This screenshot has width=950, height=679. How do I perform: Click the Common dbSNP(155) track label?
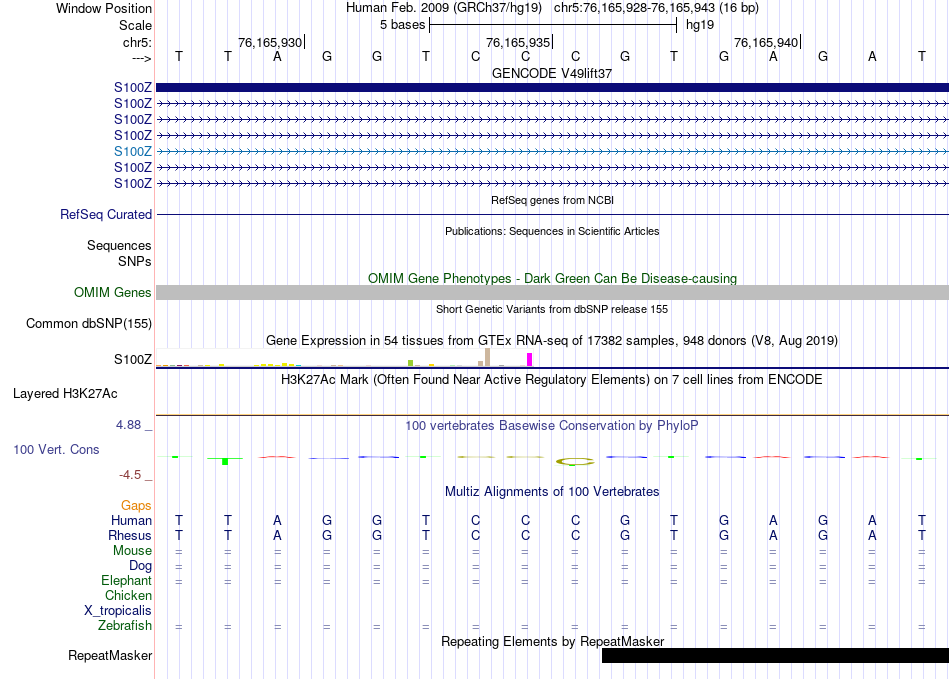coord(89,323)
